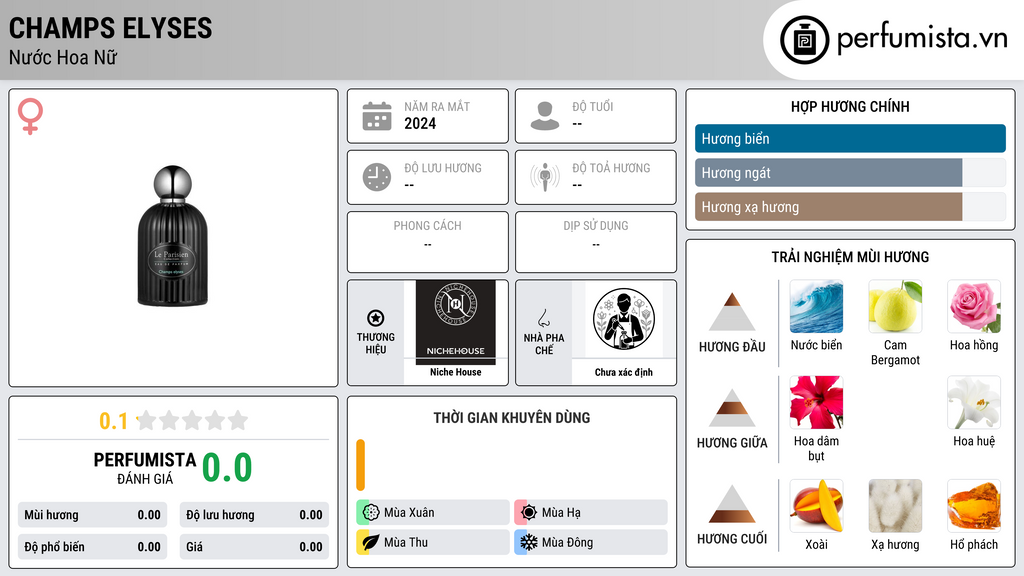Click the Trải nghiệm mùi hương heading
This screenshot has width=1024, height=576.
tap(850, 257)
